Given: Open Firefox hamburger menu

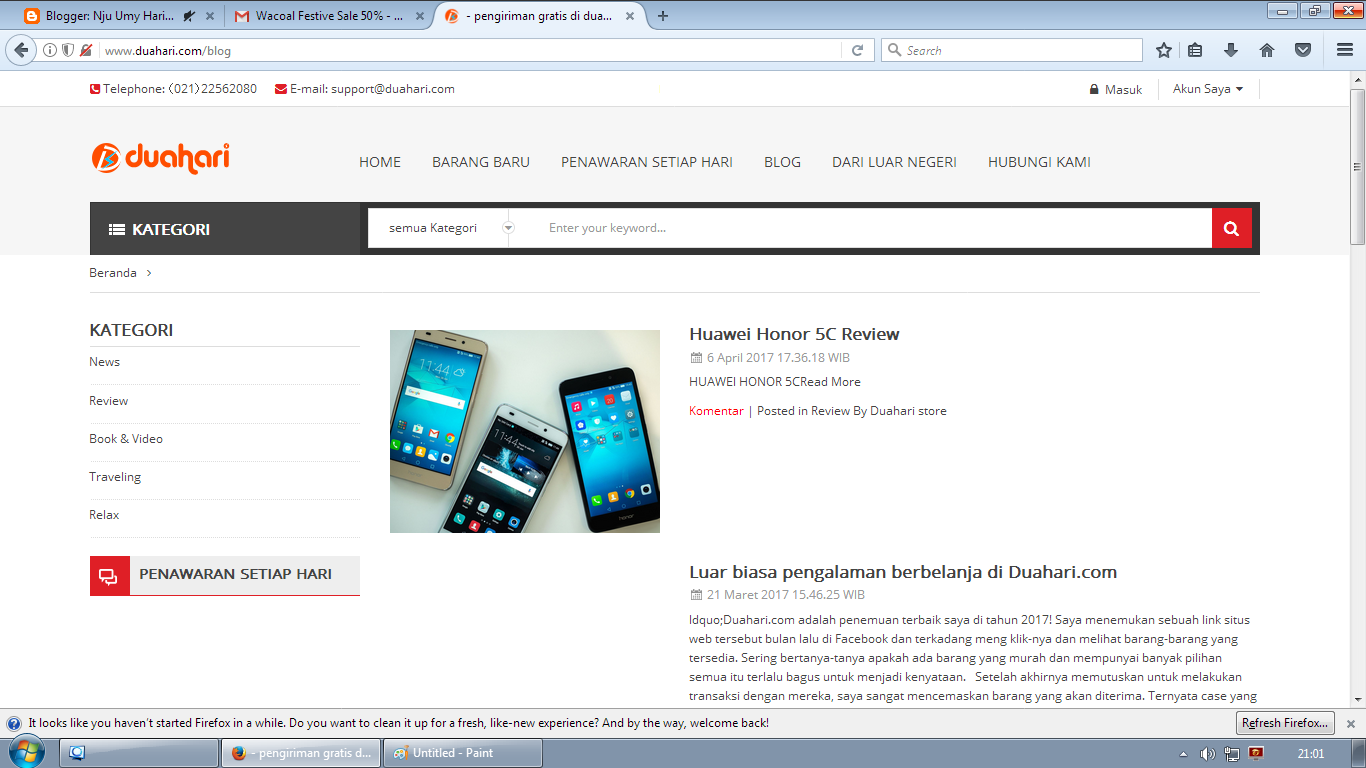Looking at the screenshot, I should click(x=1345, y=50).
